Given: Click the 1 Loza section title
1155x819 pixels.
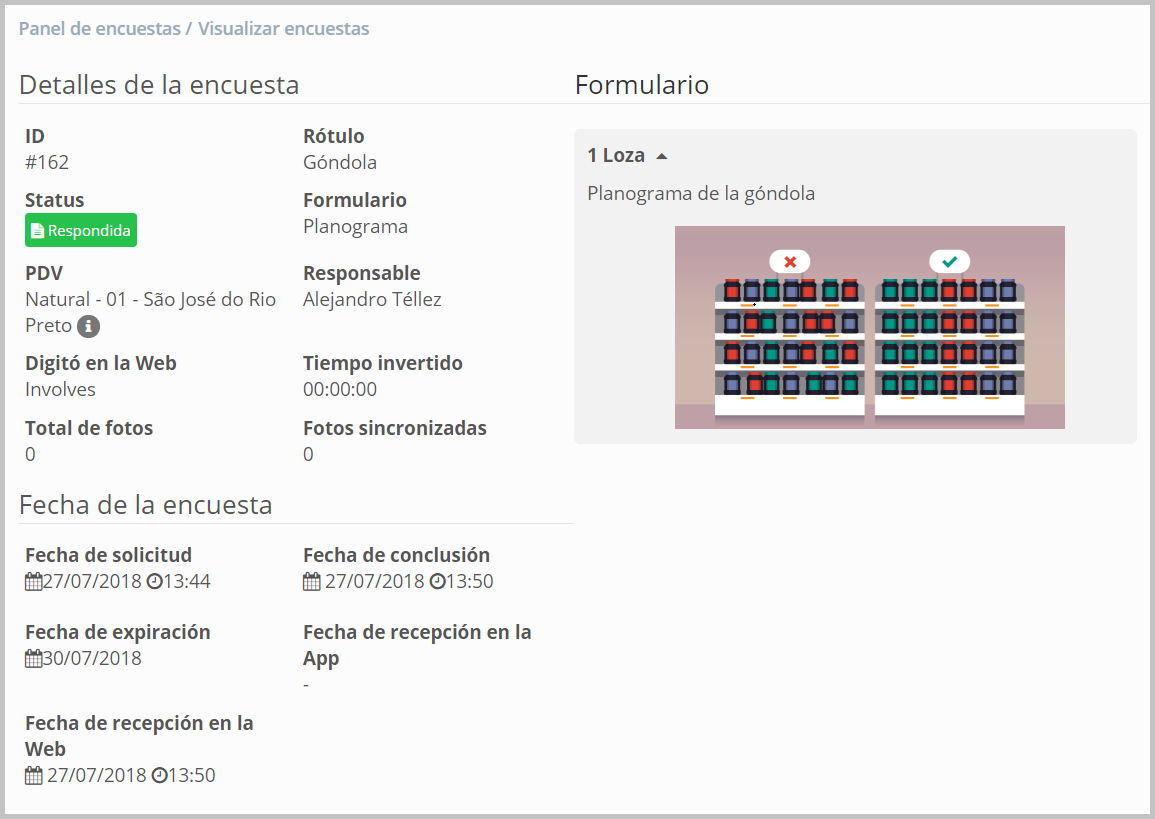Looking at the screenshot, I should coord(616,156).
